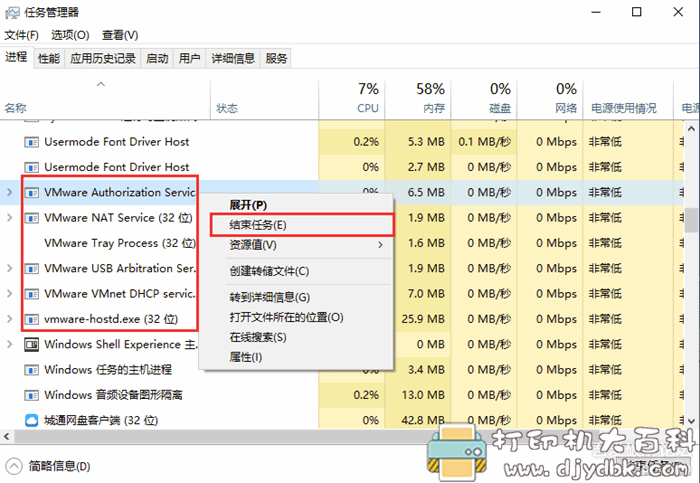Choose 在线搜索(S) in context menu
Image resolution: width=700 pixels, height=483 pixels.
click(296, 337)
